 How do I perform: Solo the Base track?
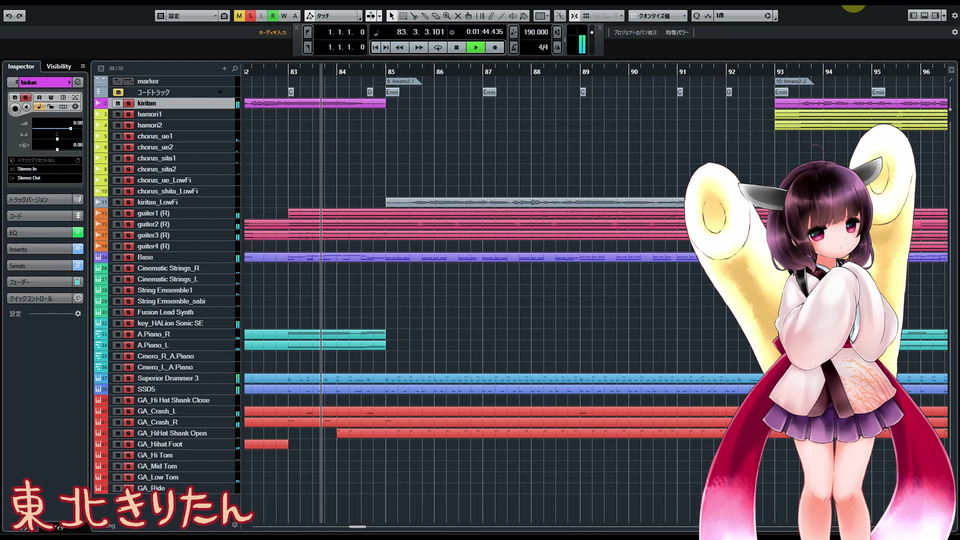tap(129, 258)
